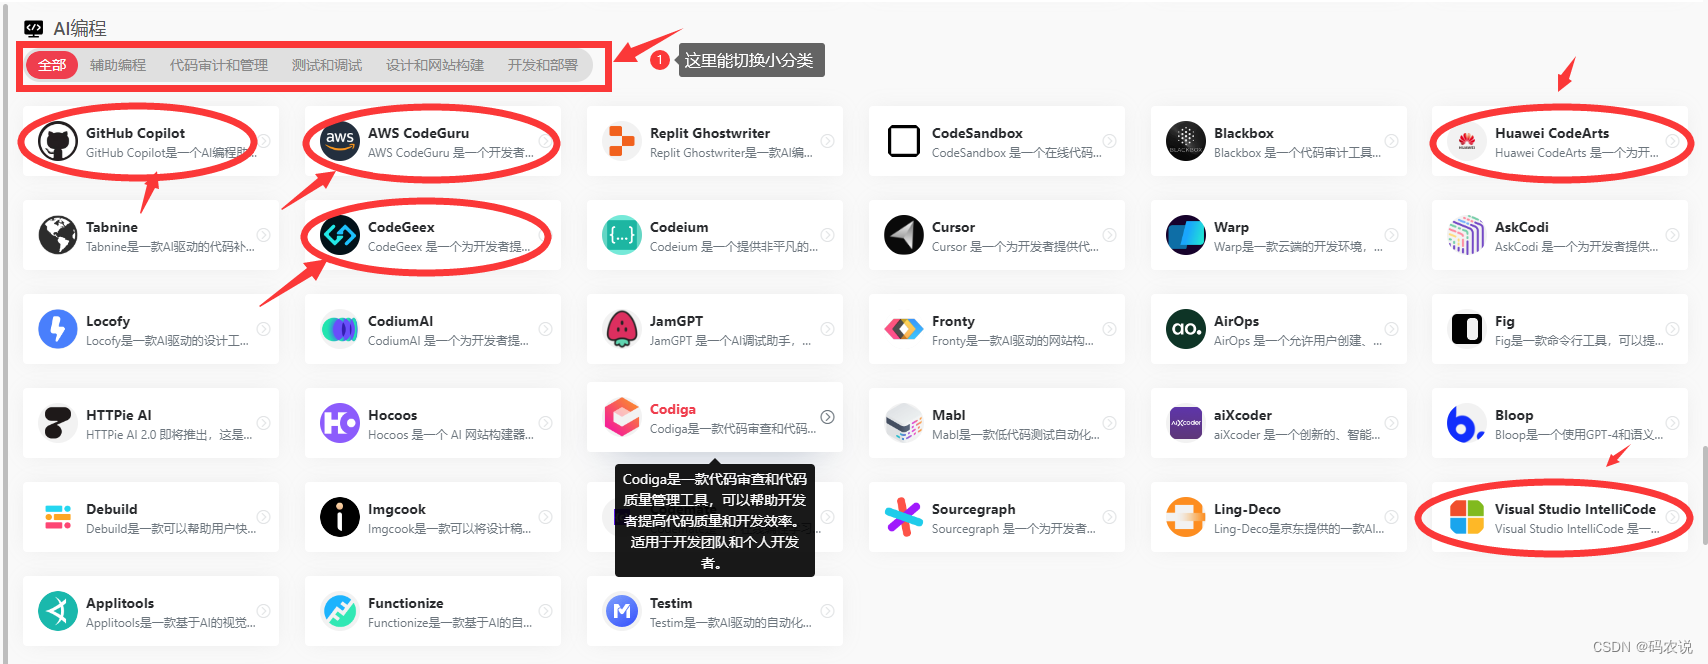Click the aiXcoder purple logo icon

(1186, 424)
